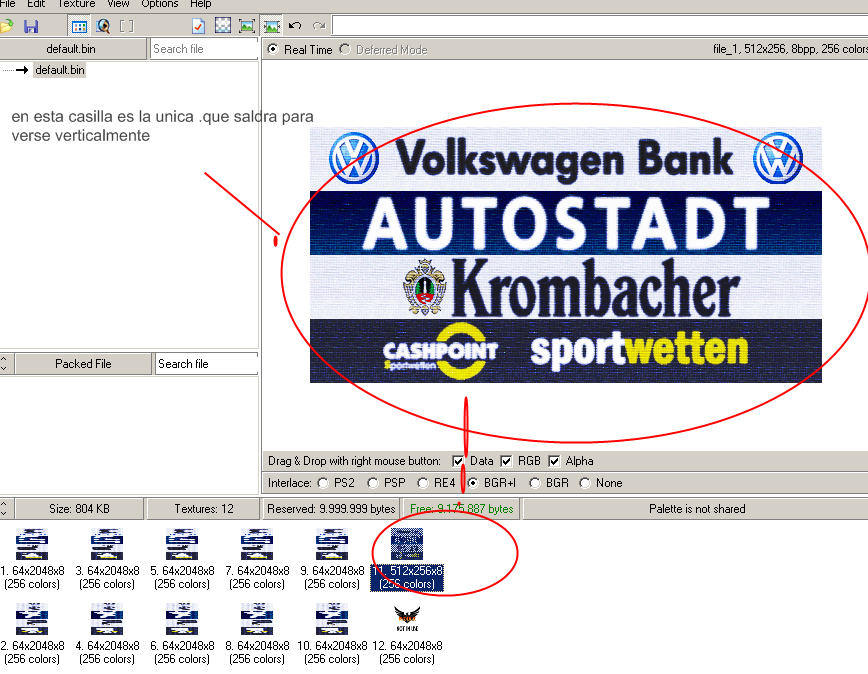Image resolution: width=868 pixels, height=674 pixels.
Task: Click the green Free bytes status
Action: pyautogui.click(x=462, y=509)
